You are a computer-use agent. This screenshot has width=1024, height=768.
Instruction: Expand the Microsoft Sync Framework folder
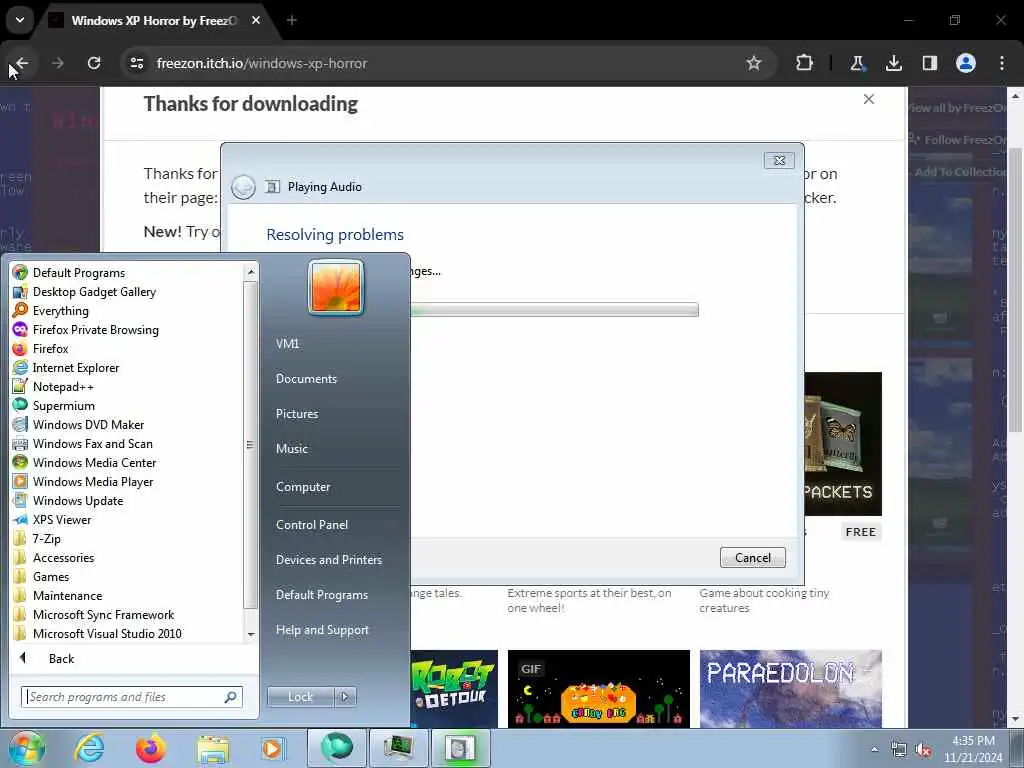[x=103, y=614]
